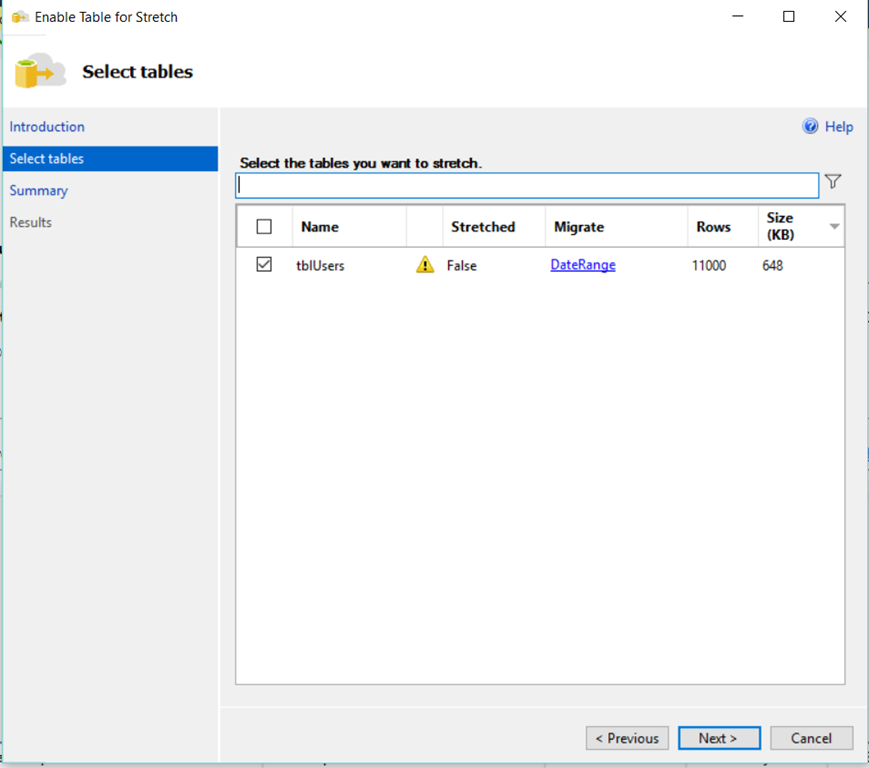The height and width of the screenshot is (768, 869).
Task: Cancel the Stretch wizard
Action: point(811,738)
